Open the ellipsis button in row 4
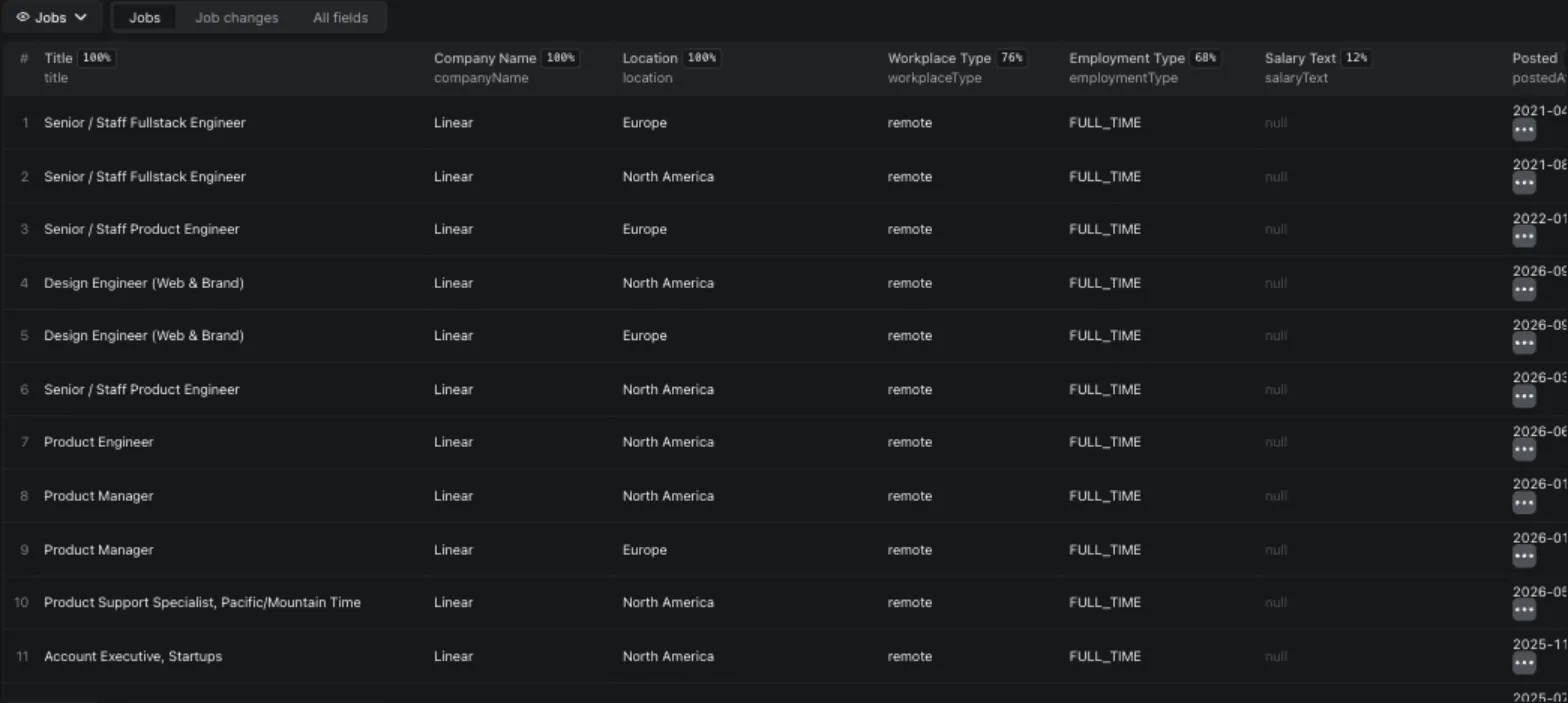 point(1523,290)
